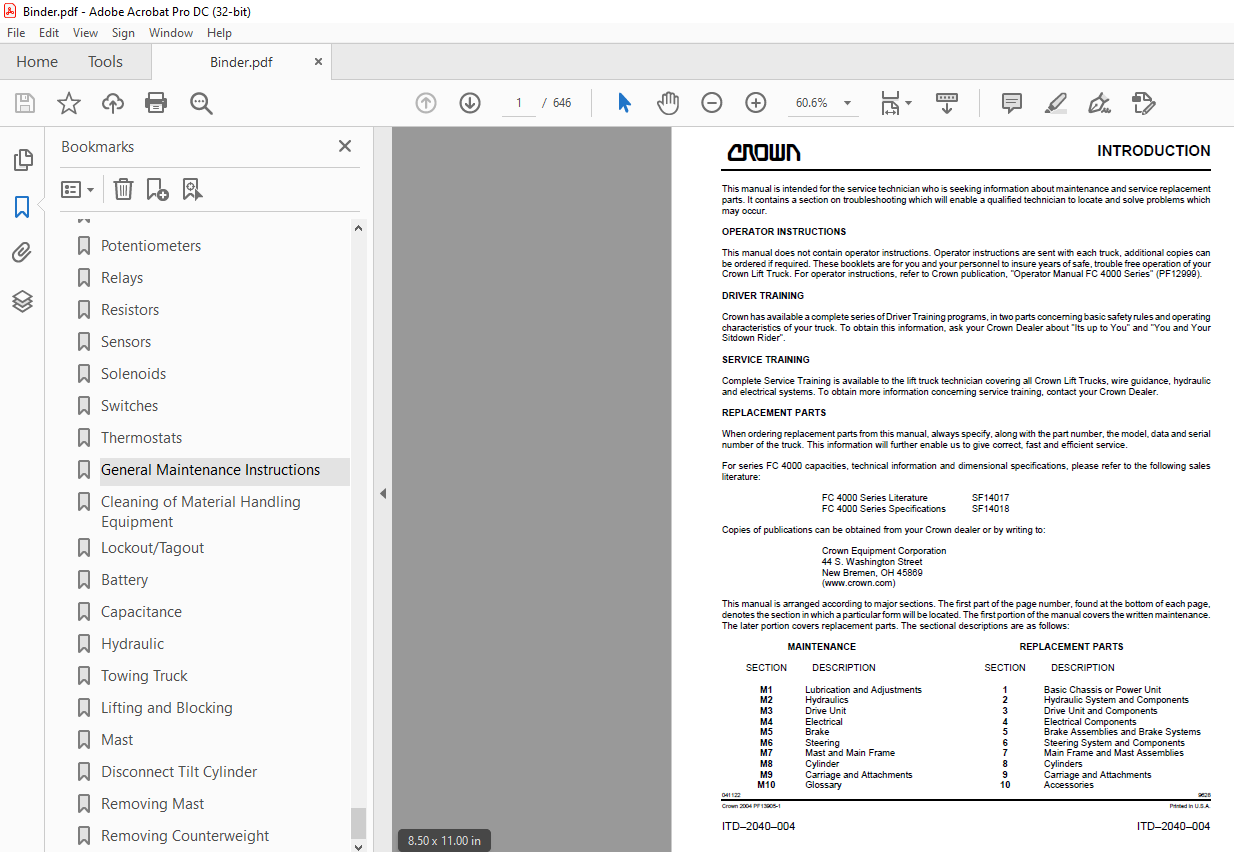Image resolution: width=1234 pixels, height=852 pixels.
Task: Open the Removing Mast bookmark
Action: click(x=152, y=804)
